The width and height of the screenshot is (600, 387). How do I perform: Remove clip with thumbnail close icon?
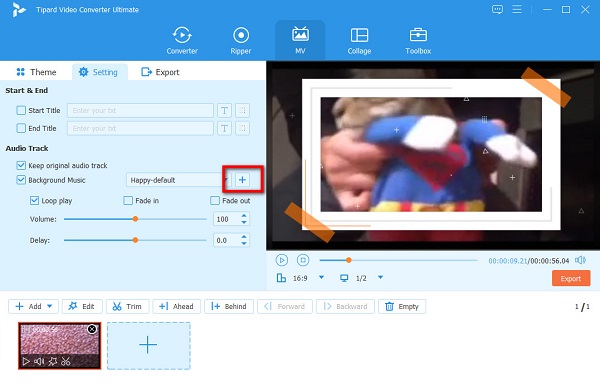pyautogui.click(x=92, y=329)
